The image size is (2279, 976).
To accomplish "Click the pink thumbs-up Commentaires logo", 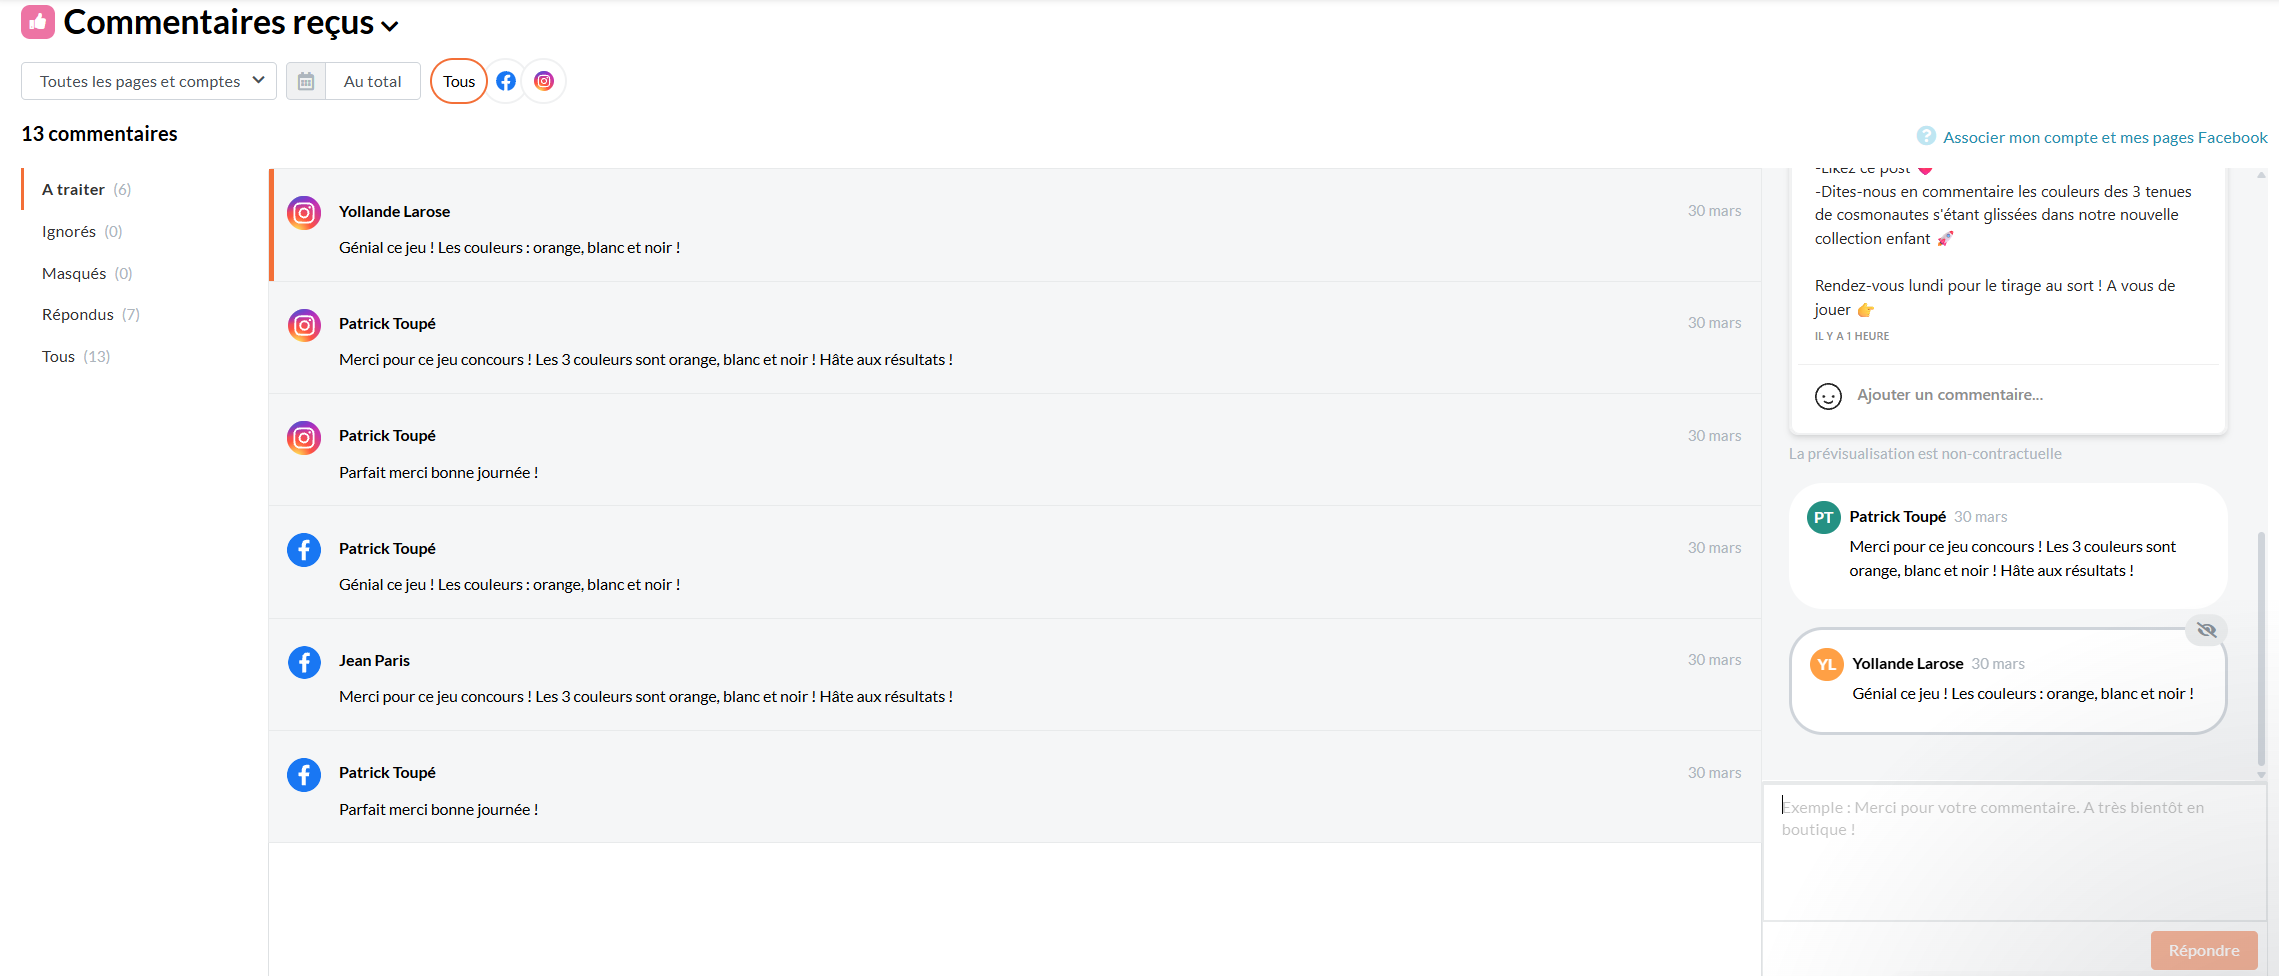I will [x=38, y=22].
